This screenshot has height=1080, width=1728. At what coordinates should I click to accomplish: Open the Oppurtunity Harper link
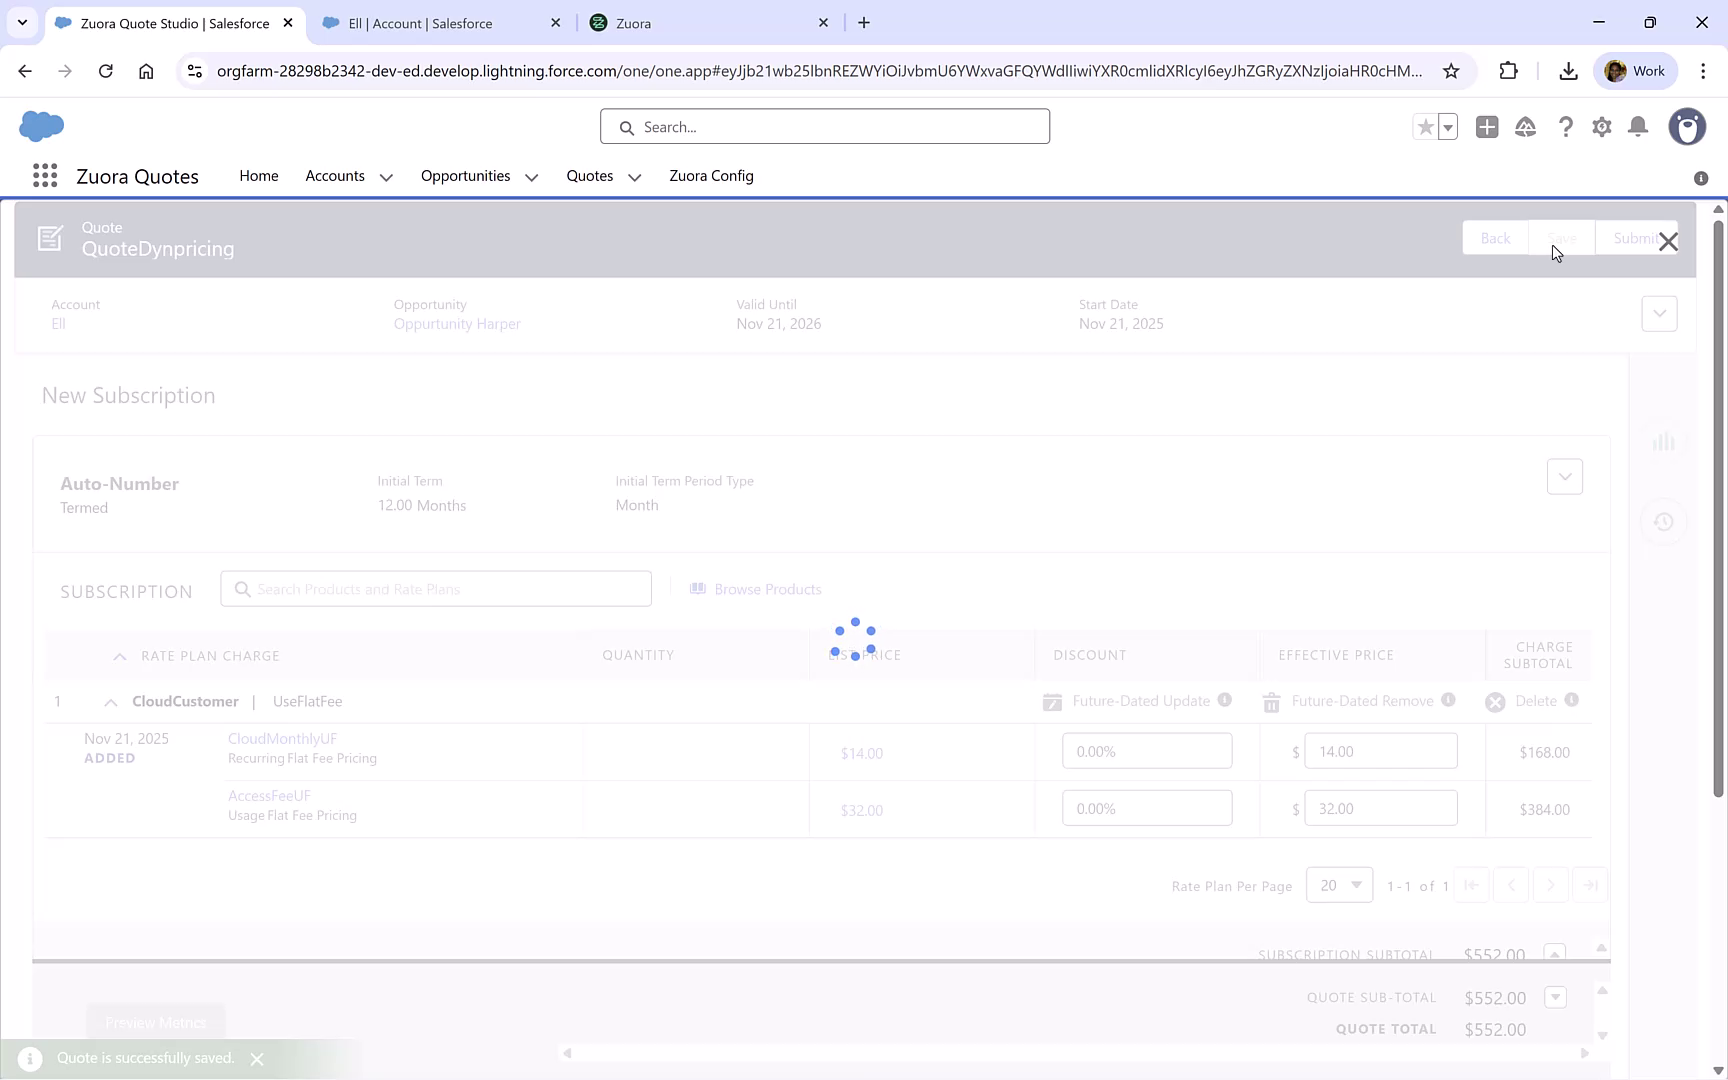457,323
